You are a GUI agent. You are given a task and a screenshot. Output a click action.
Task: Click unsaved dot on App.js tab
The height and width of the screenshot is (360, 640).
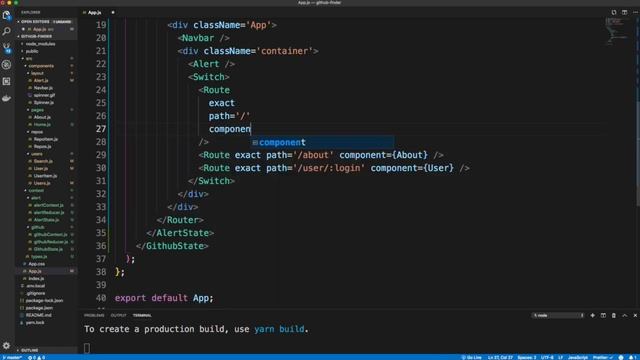[113, 13]
